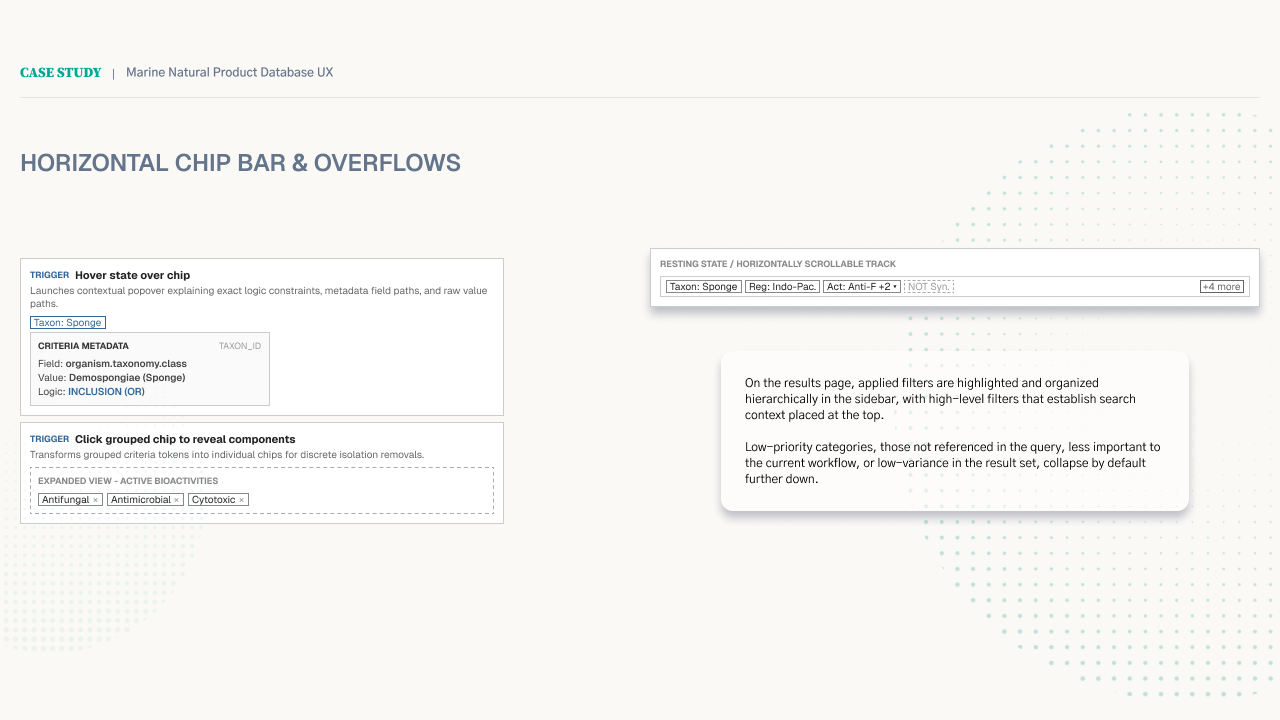
Task: Select 'Taxon: Sponge' chip in the resting track
Action: 704,287
